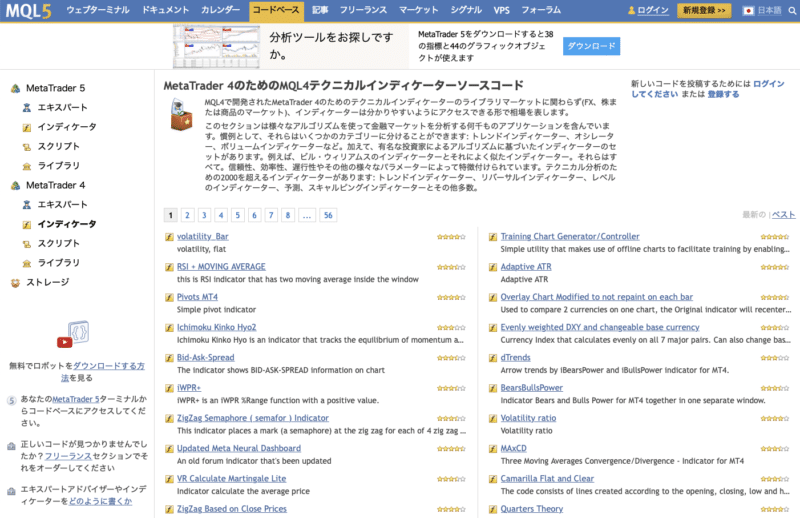Open RSI + MOVING AVERAGE link
The width and height of the screenshot is (800, 518).
coord(221,267)
